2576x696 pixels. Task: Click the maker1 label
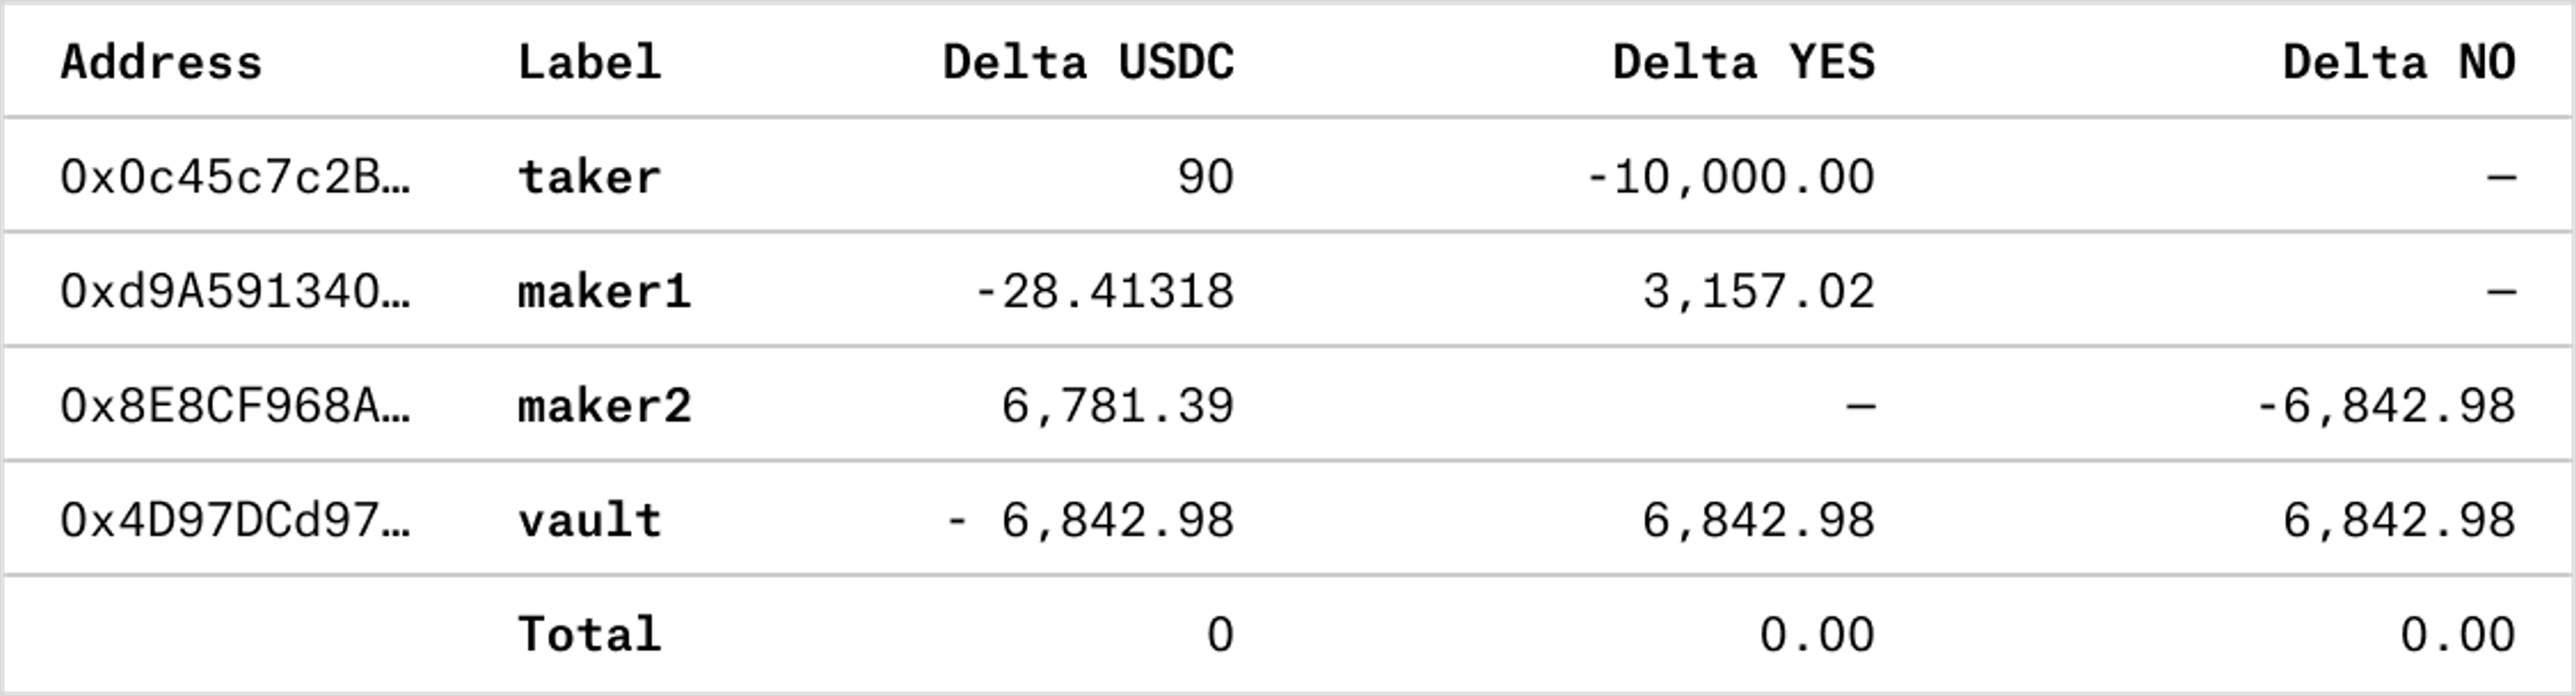[x=604, y=292]
